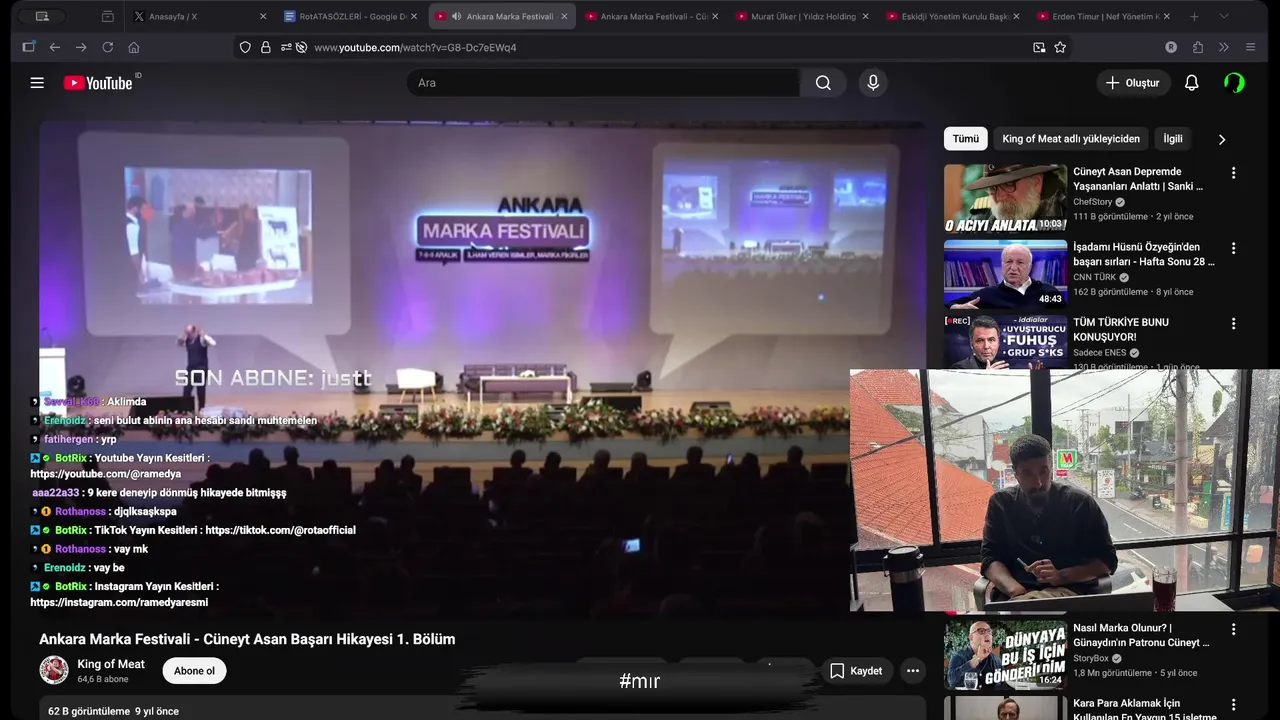Screen dimensions: 1280x720
Task: Open picture-in-picture icon in the address bar
Action: click(1039, 47)
